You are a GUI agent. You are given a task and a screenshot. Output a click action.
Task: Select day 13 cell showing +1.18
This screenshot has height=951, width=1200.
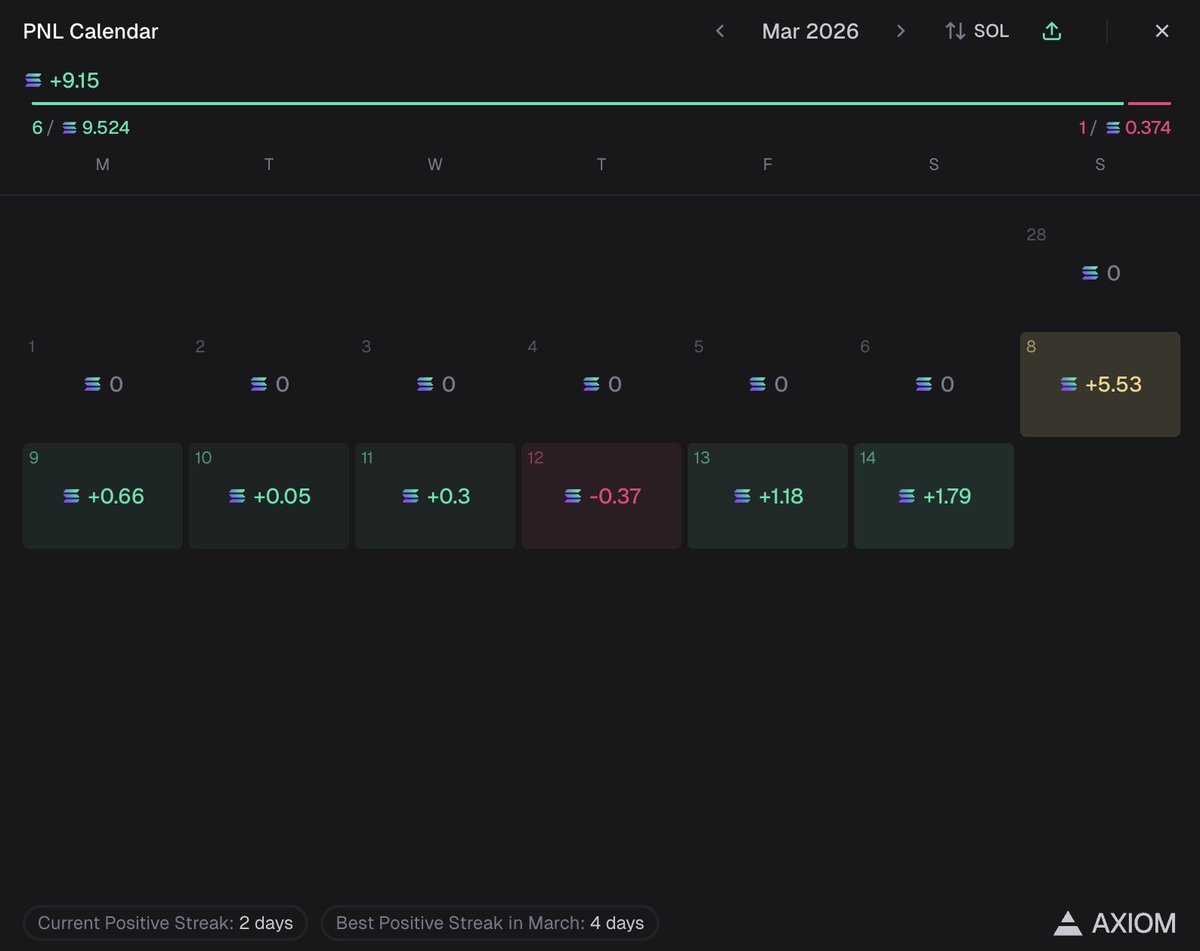tap(768, 496)
